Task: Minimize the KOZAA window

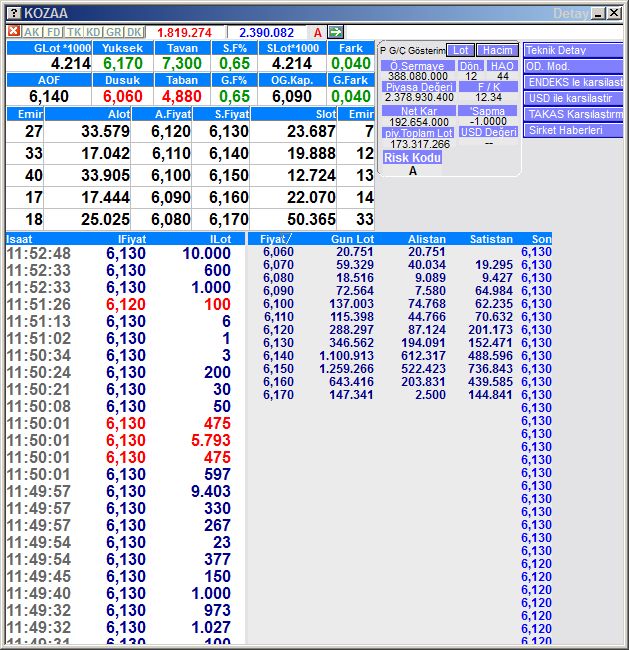Action: coord(598,13)
